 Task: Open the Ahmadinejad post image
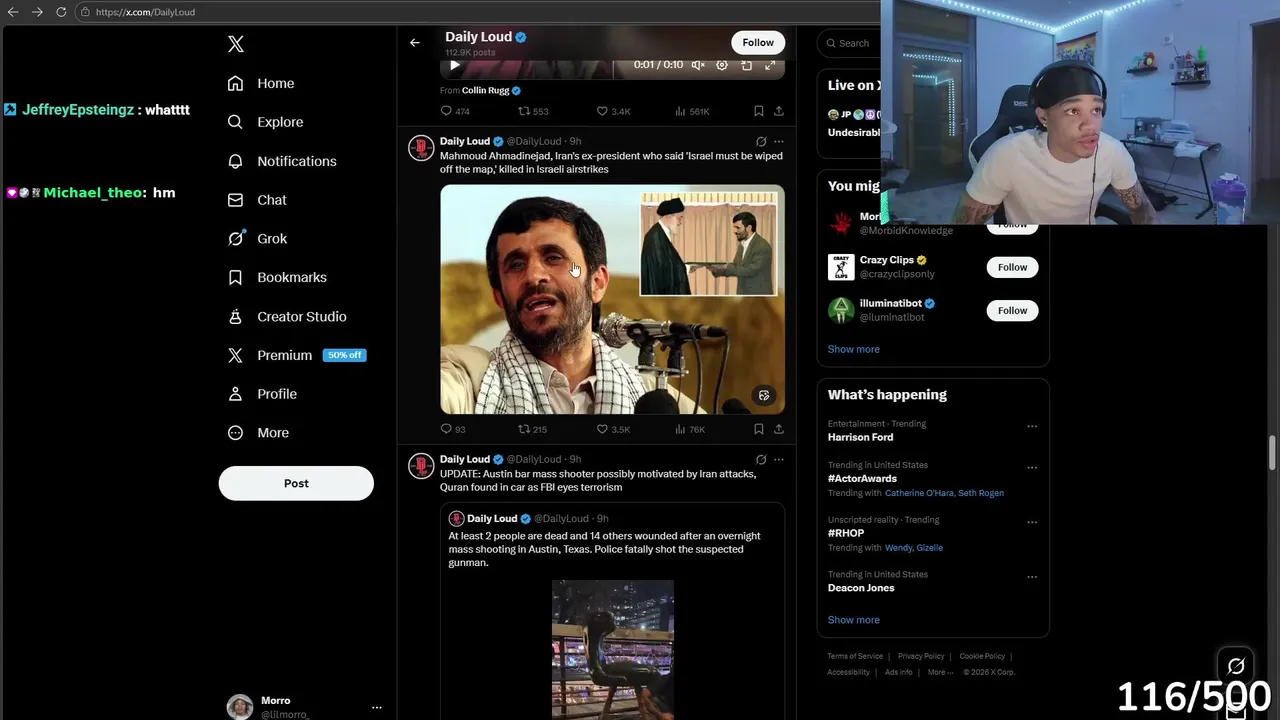click(612, 299)
